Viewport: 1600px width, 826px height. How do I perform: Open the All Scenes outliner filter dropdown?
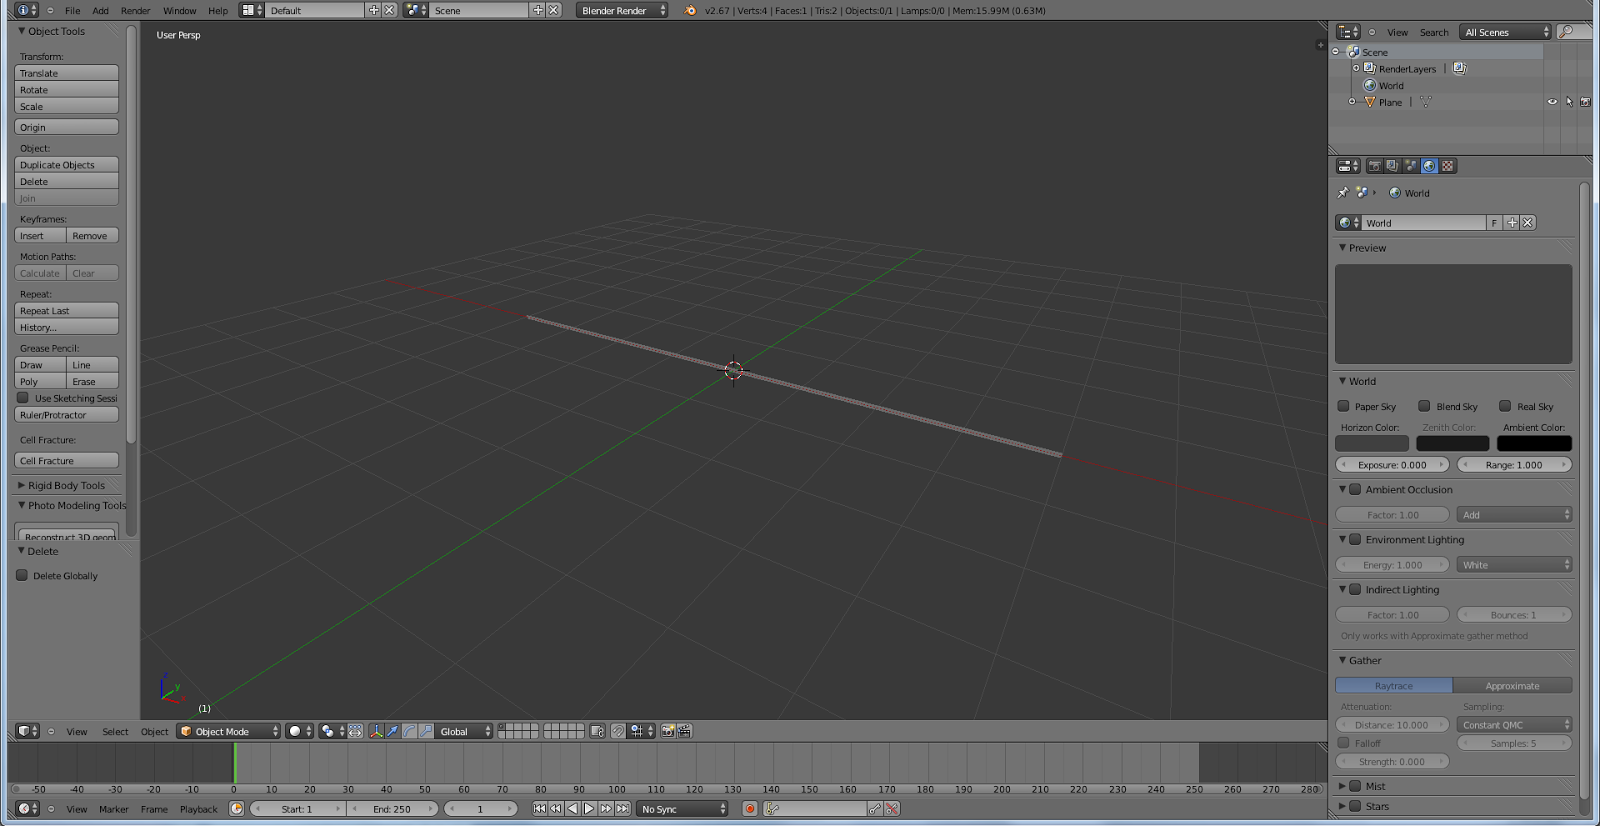[1505, 32]
